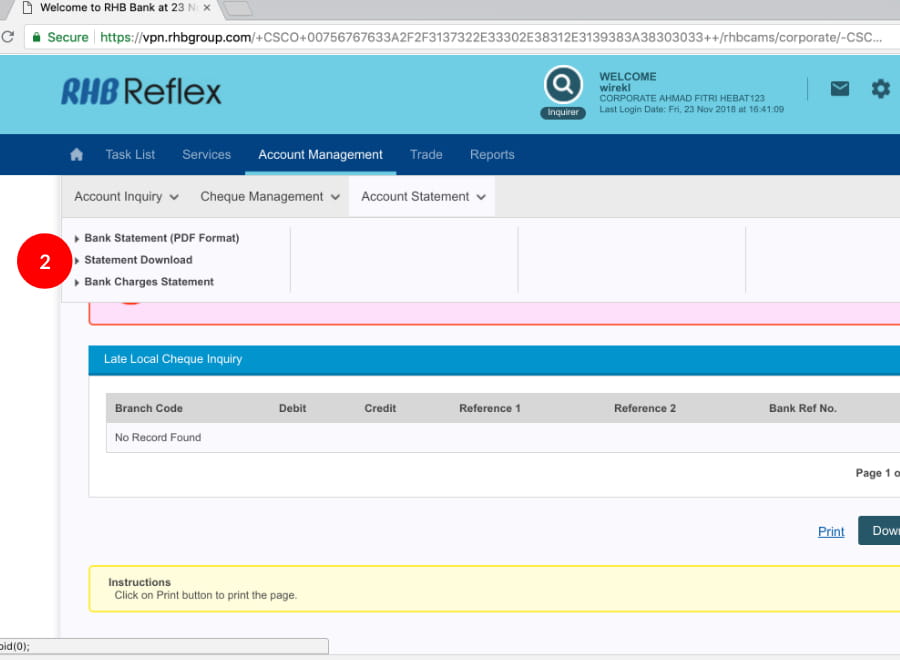Select Bank Charges Statement option
Screen dimensions: 900x660
[x=149, y=282]
